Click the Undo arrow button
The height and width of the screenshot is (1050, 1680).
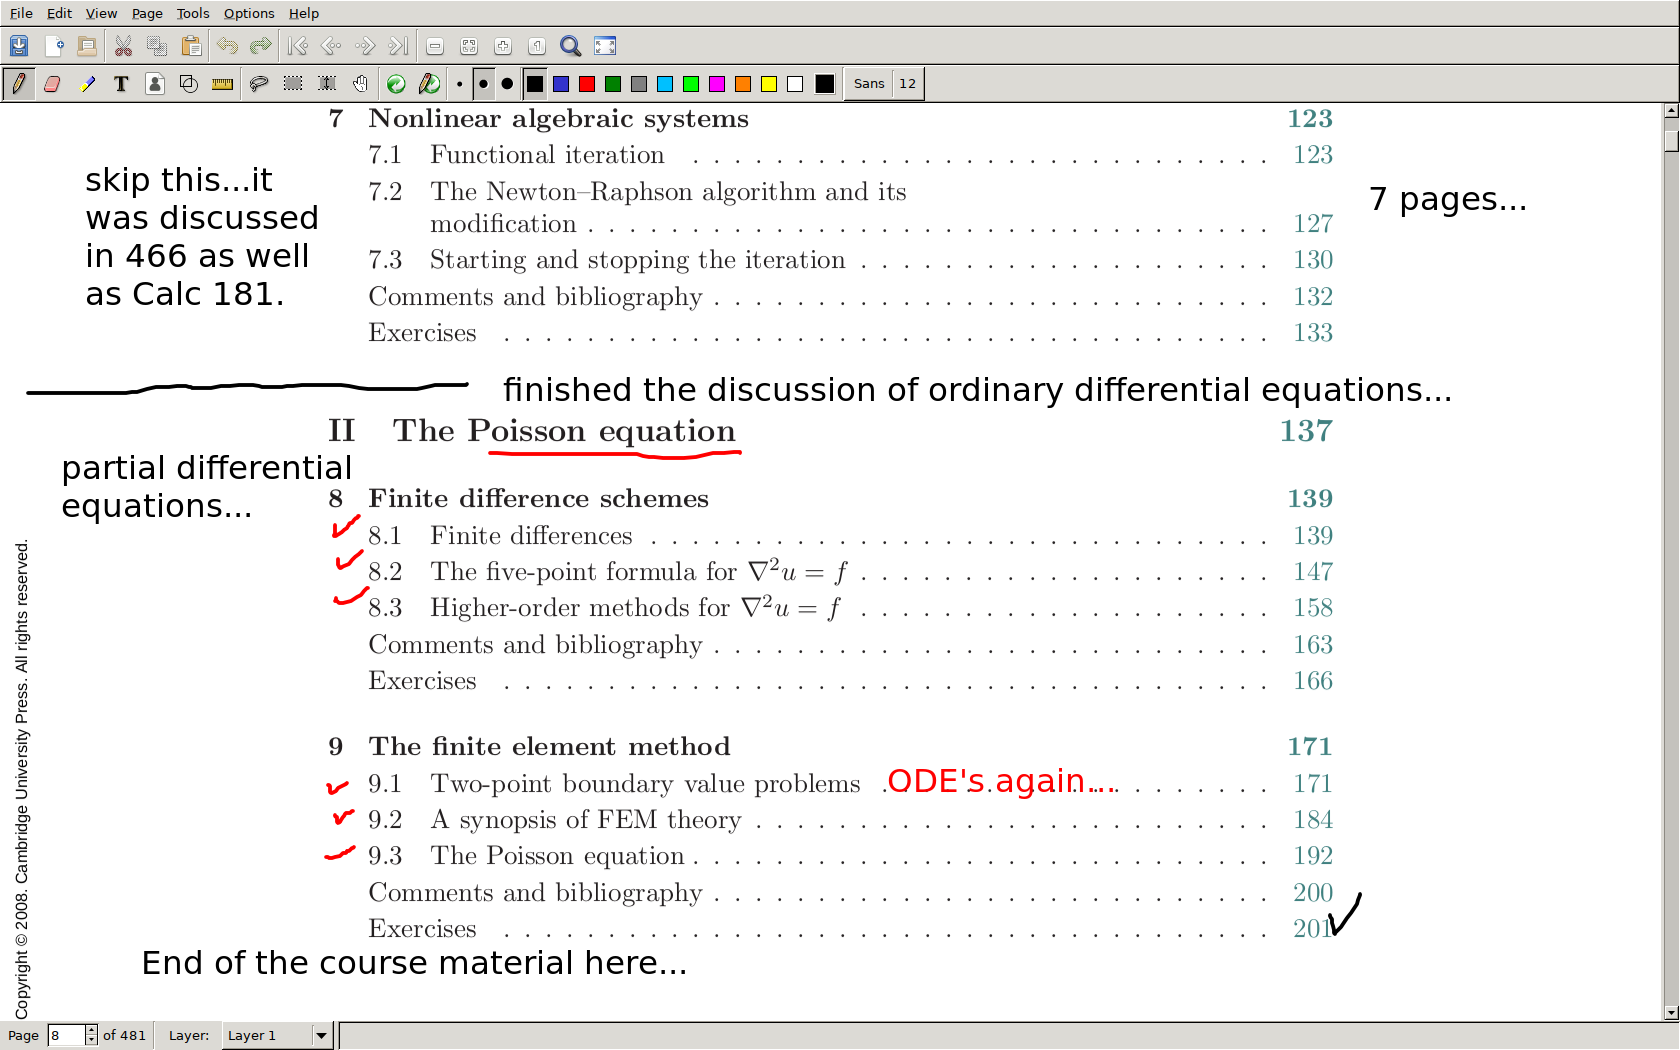(227, 46)
